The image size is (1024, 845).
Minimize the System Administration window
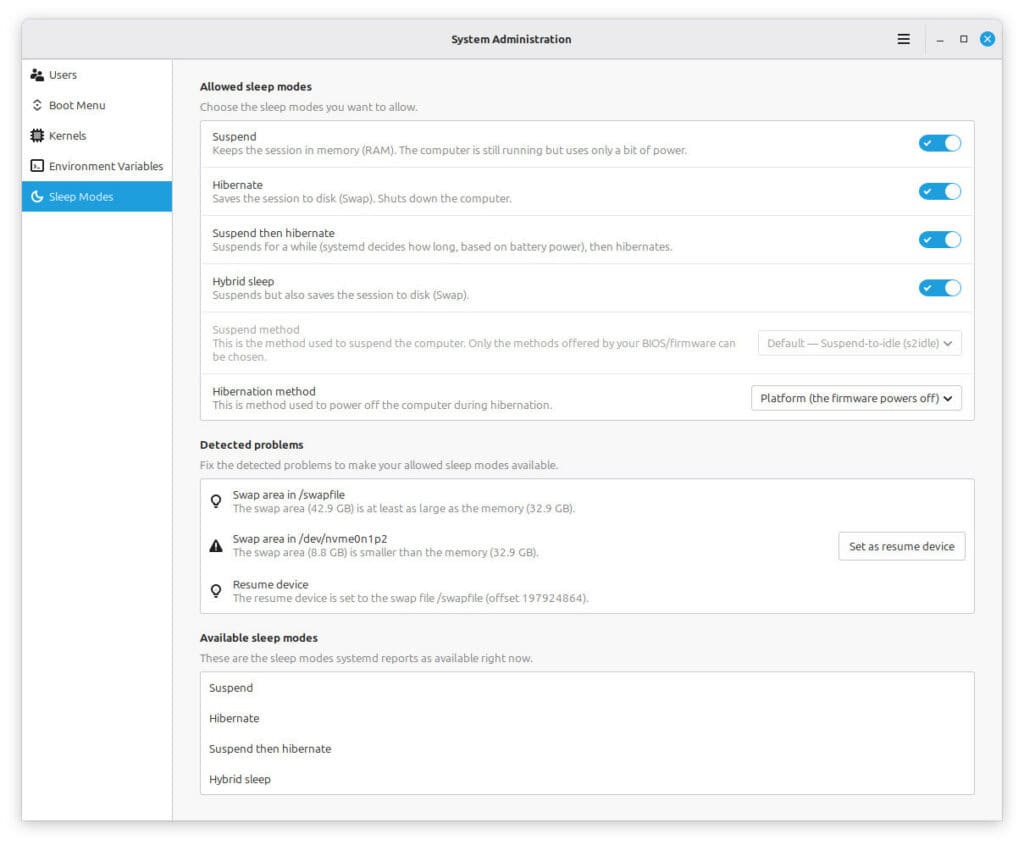(x=940, y=39)
